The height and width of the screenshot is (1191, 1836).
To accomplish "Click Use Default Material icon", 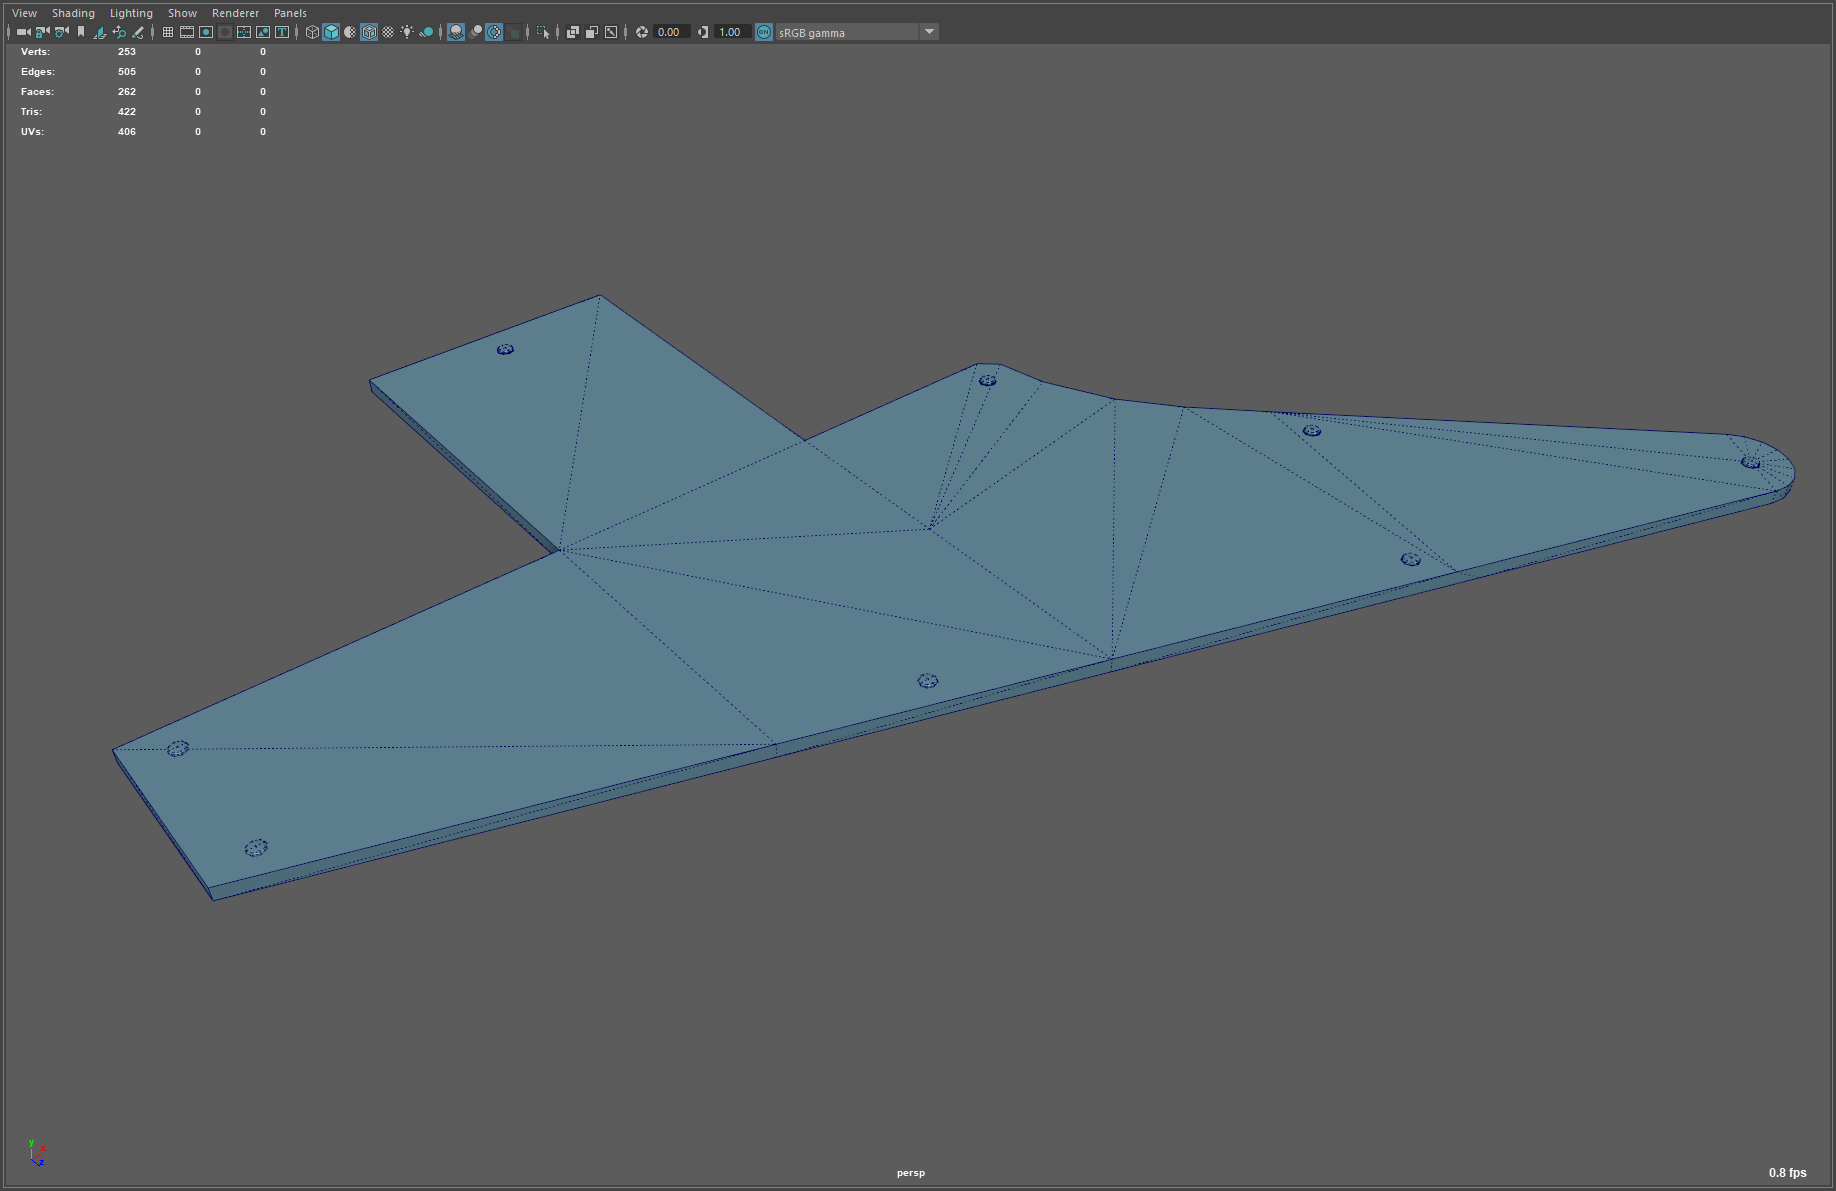I will [x=350, y=32].
